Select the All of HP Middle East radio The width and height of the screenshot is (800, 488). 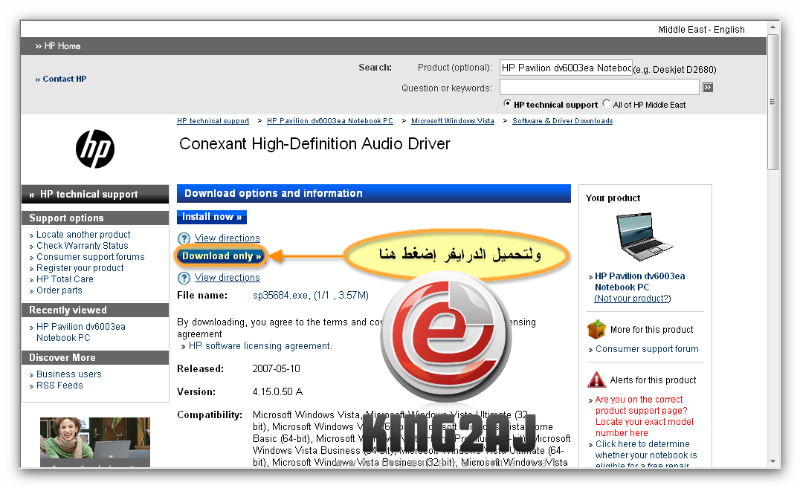(607, 104)
